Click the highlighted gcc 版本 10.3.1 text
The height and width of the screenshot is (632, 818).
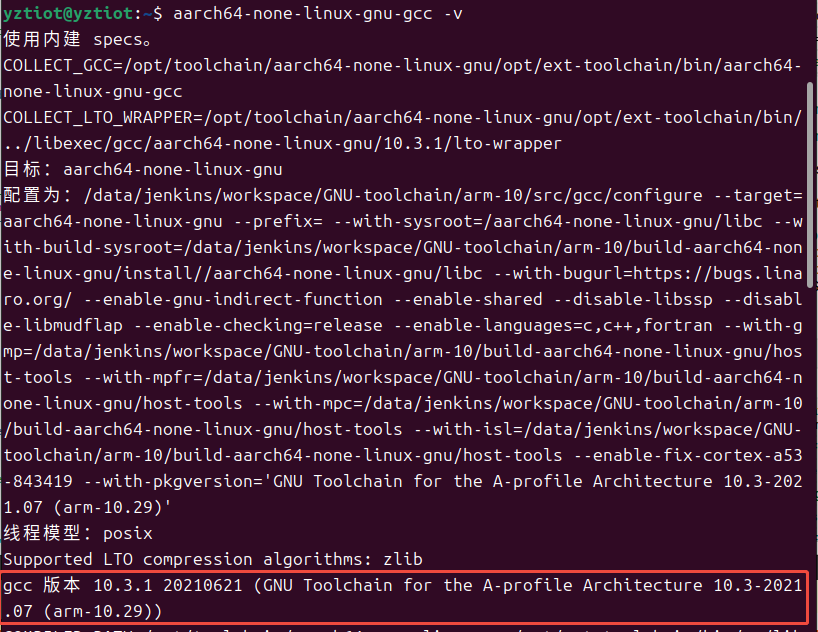(78, 586)
